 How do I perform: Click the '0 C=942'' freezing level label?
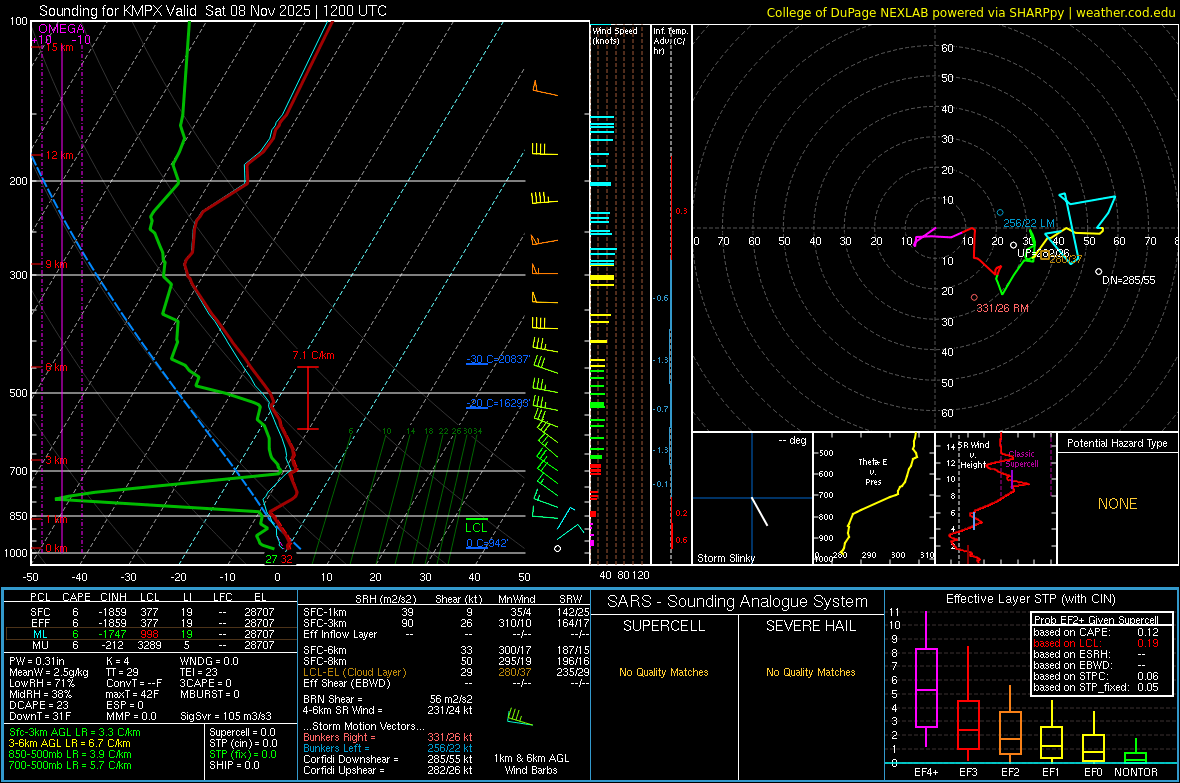tap(487, 543)
